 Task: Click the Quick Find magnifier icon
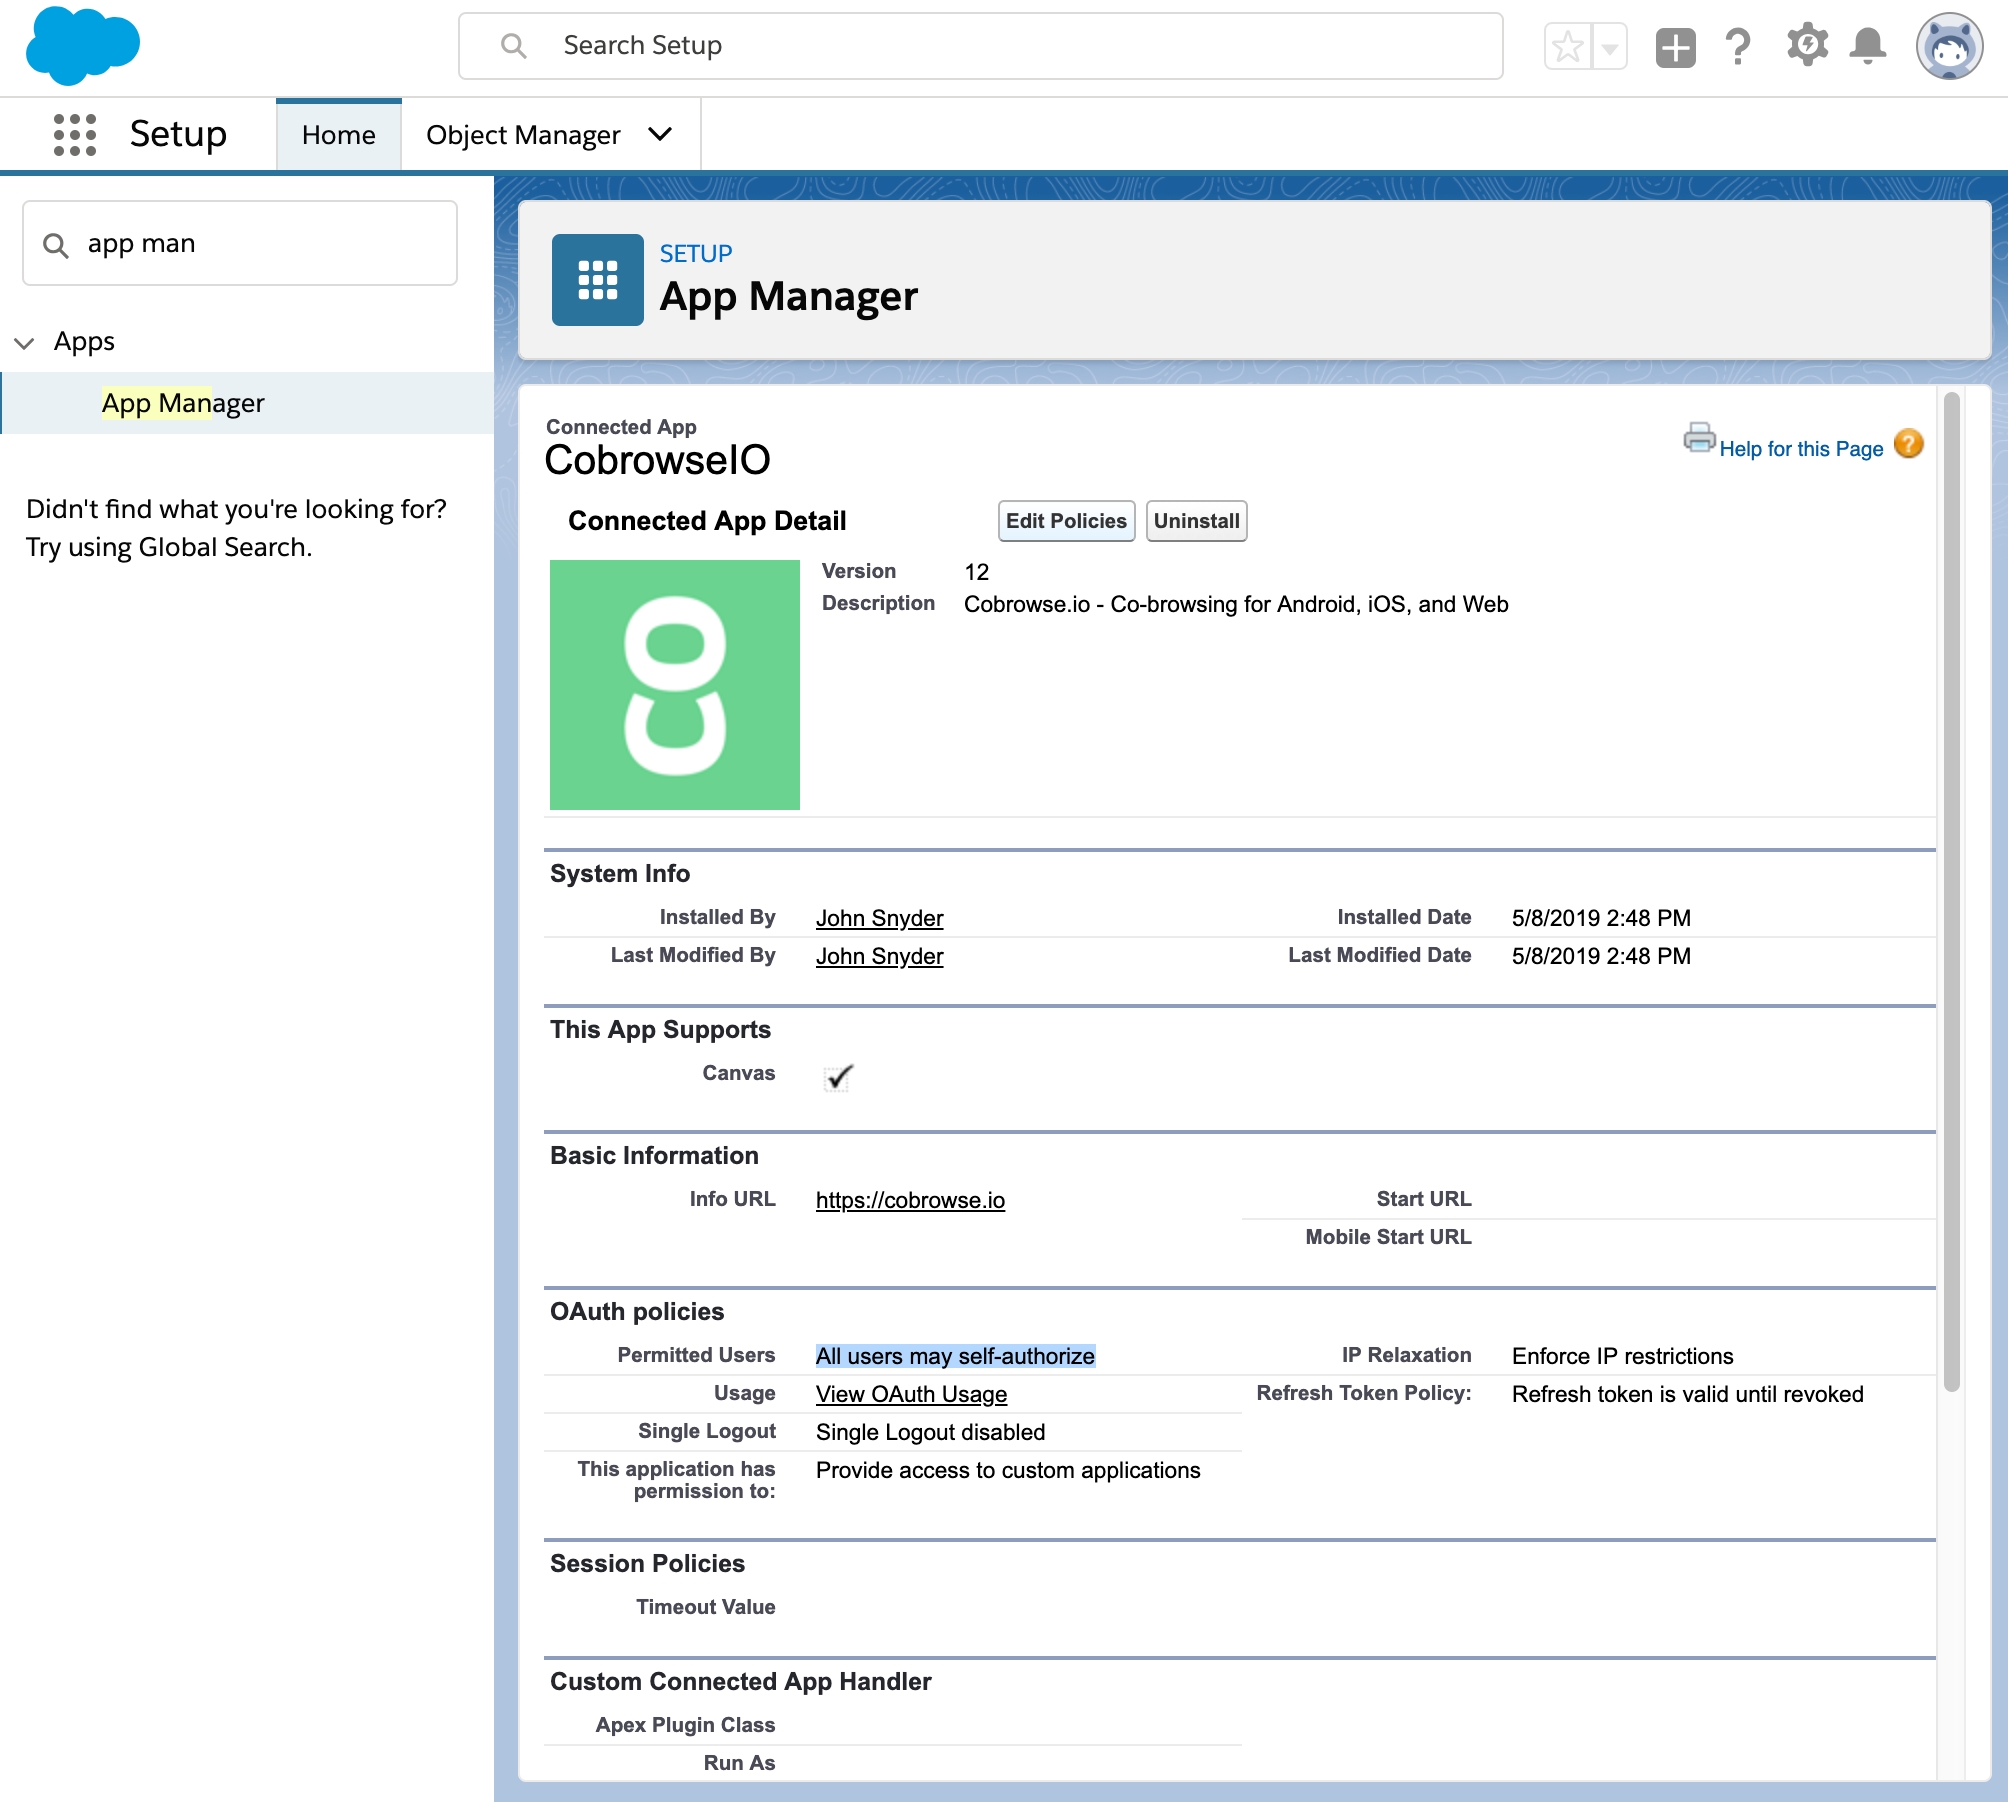click(56, 245)
